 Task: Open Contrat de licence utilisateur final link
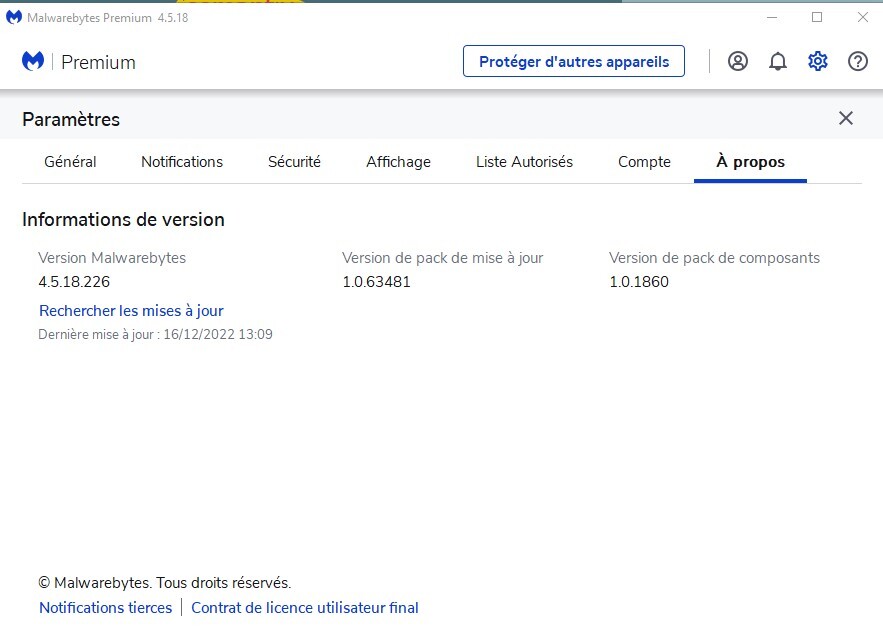point(305,608)
